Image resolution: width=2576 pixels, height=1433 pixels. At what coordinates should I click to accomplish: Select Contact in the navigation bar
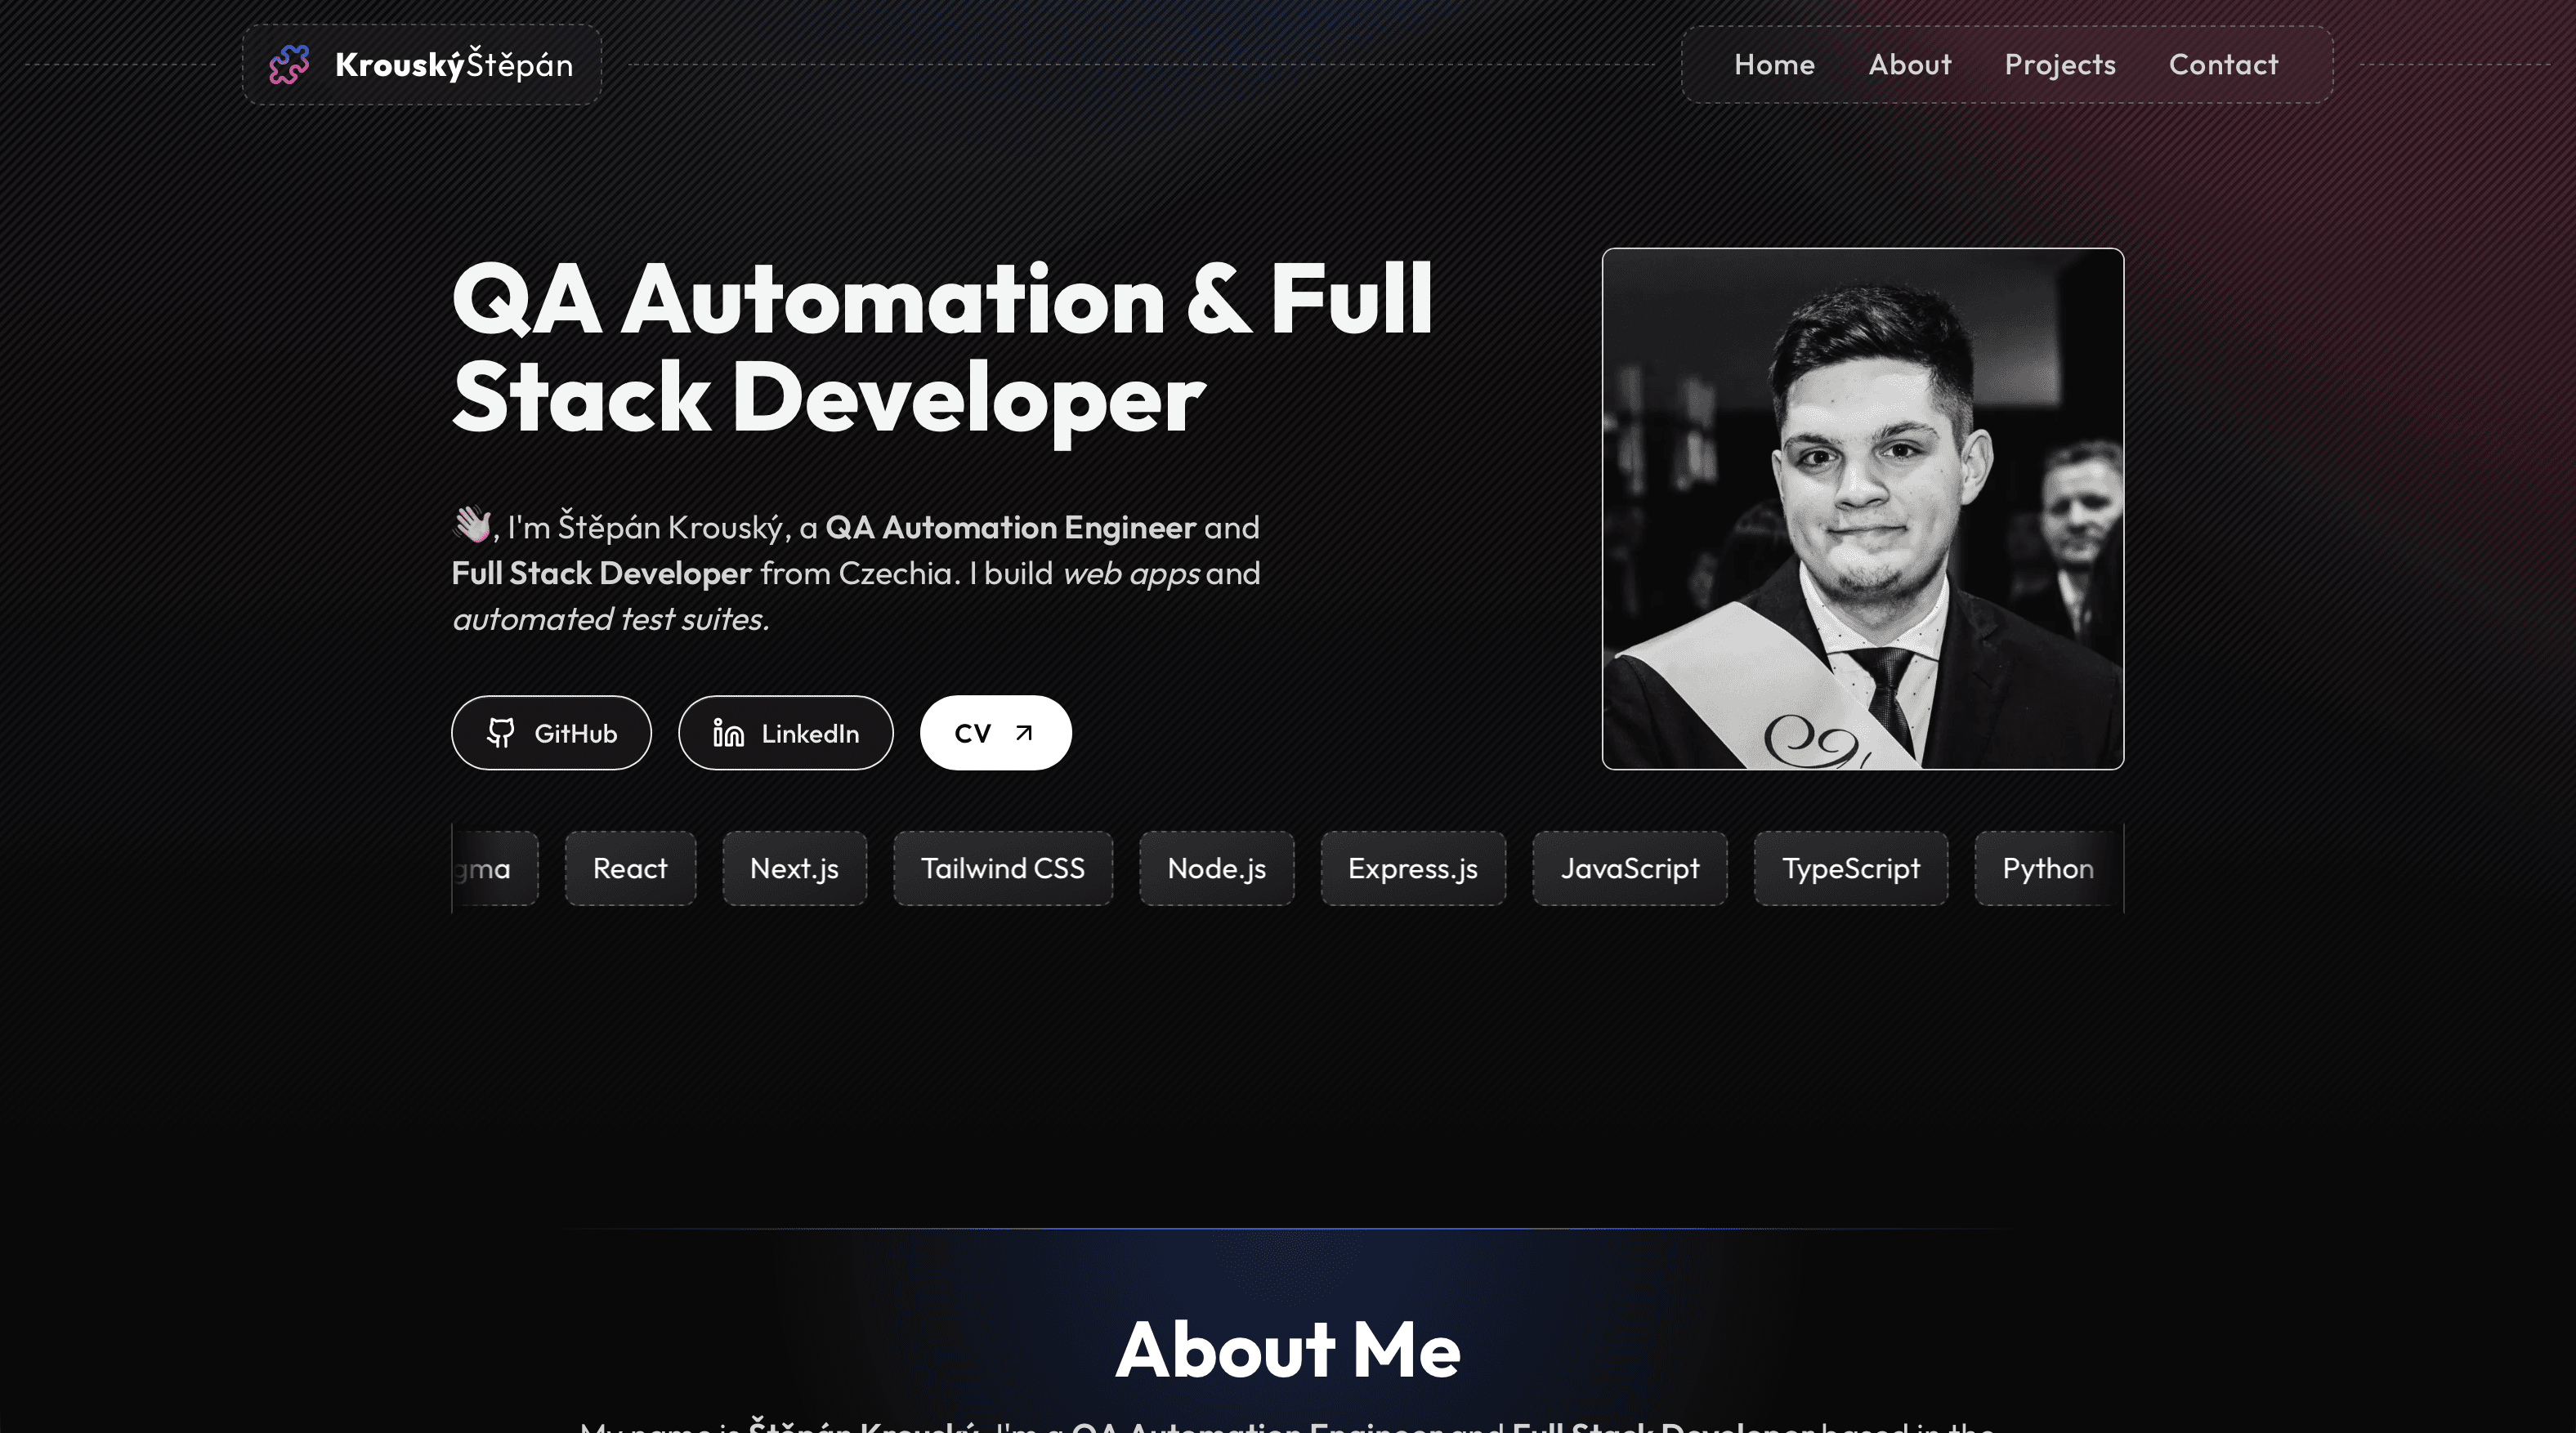(2223, 65)
